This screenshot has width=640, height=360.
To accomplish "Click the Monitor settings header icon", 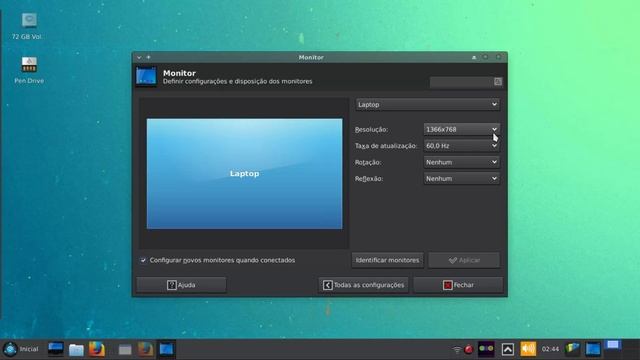I will pyautogui.click(x=146, y=76).
